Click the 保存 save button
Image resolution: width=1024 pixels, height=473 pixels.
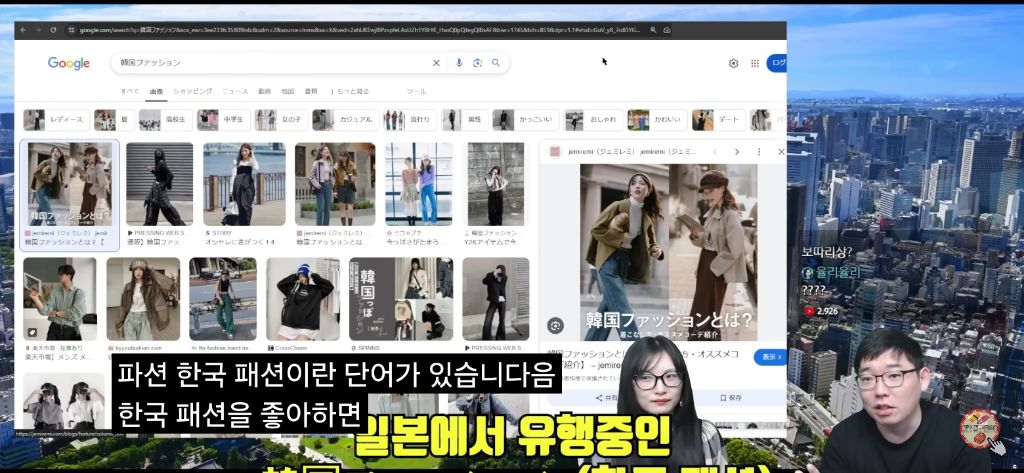(729, 398)
